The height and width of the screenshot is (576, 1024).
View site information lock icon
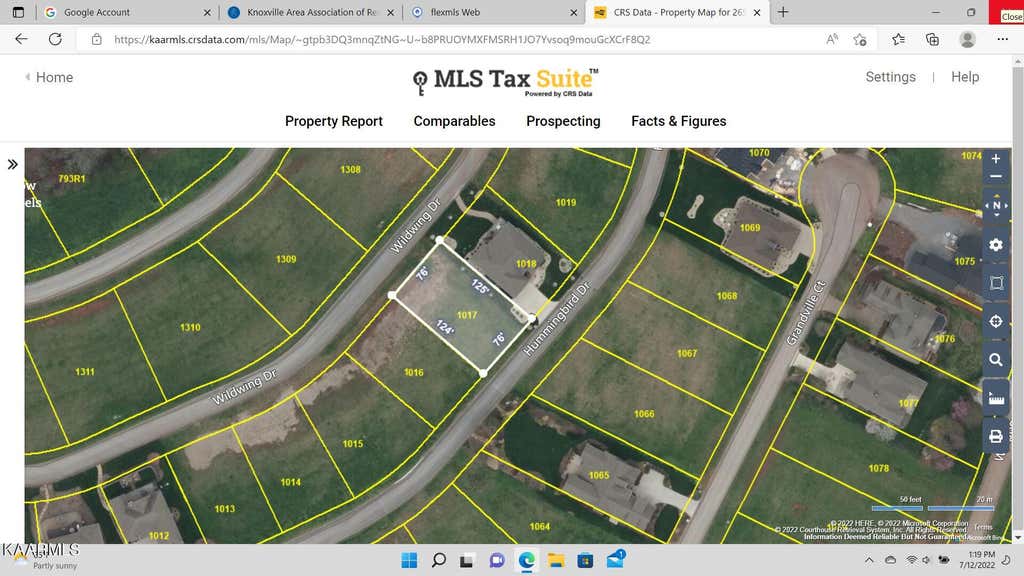tap(97, 40)
